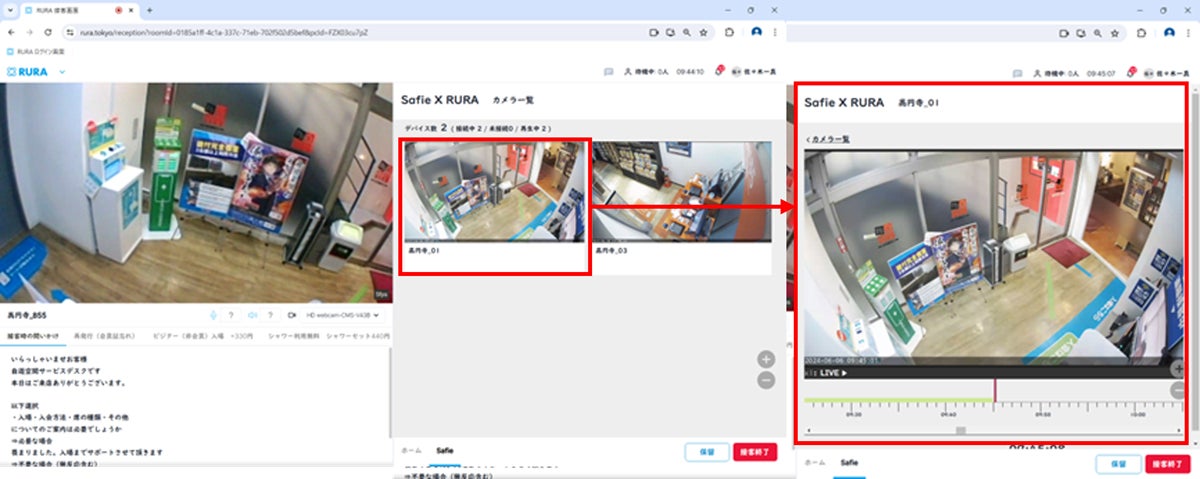Switch to ホーム tab in right window

click(815, 463)
